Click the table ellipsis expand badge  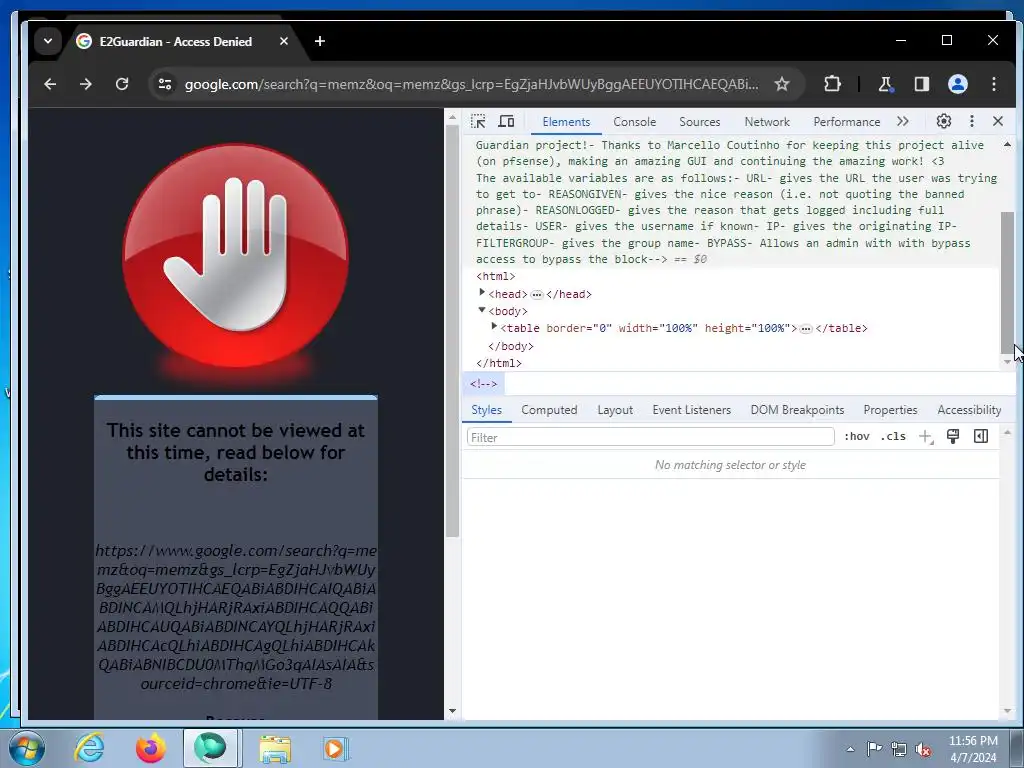(x=806, y=328)
